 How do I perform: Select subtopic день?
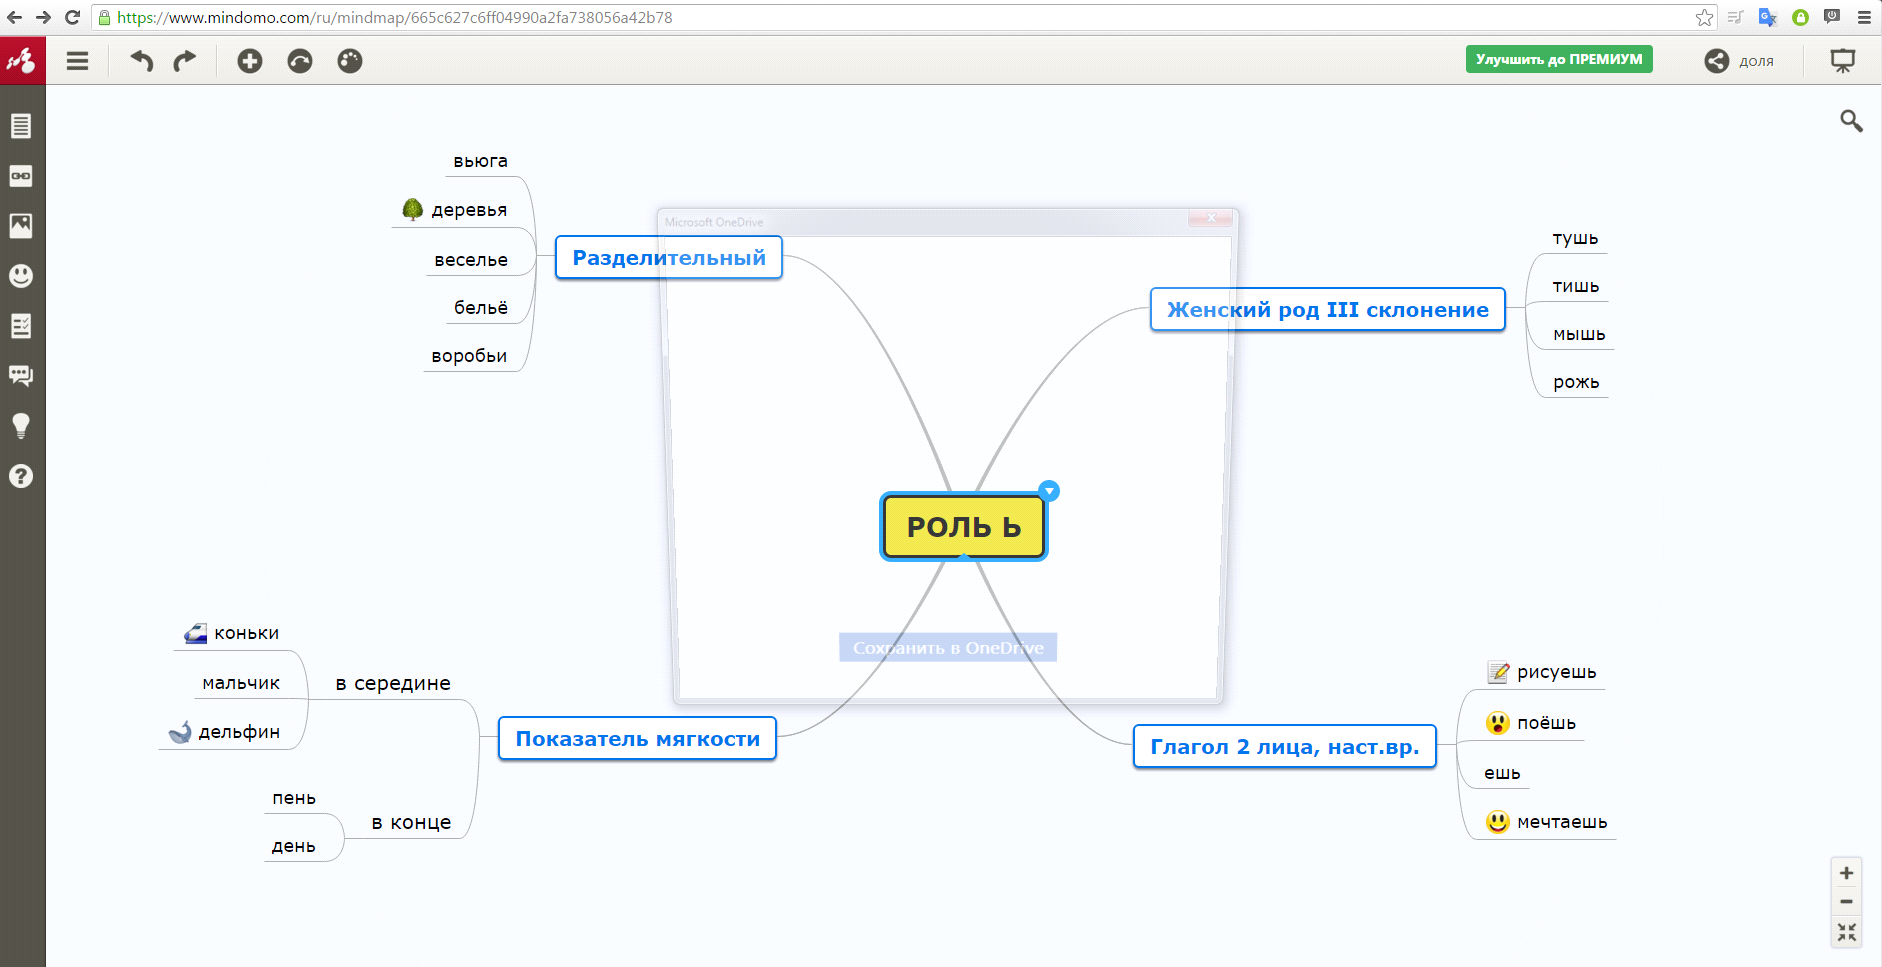click(x=294, y=846)
